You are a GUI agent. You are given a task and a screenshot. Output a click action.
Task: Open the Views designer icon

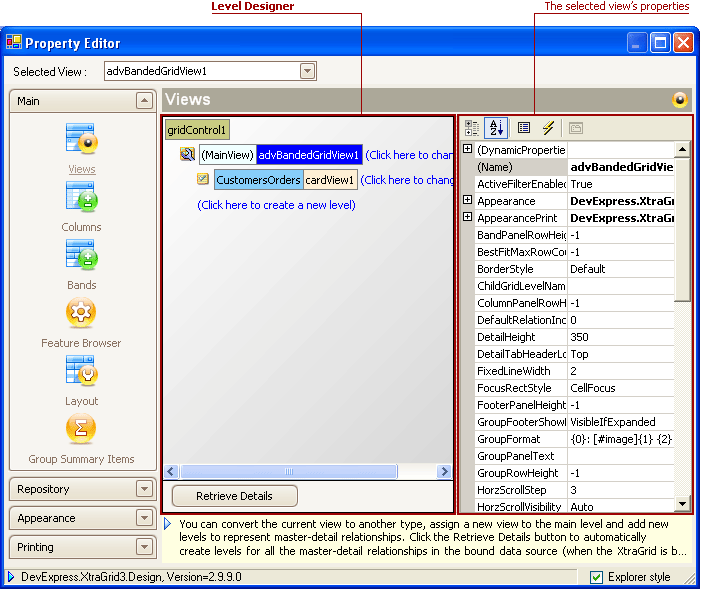pyautogui.click(x=81, y=139)
